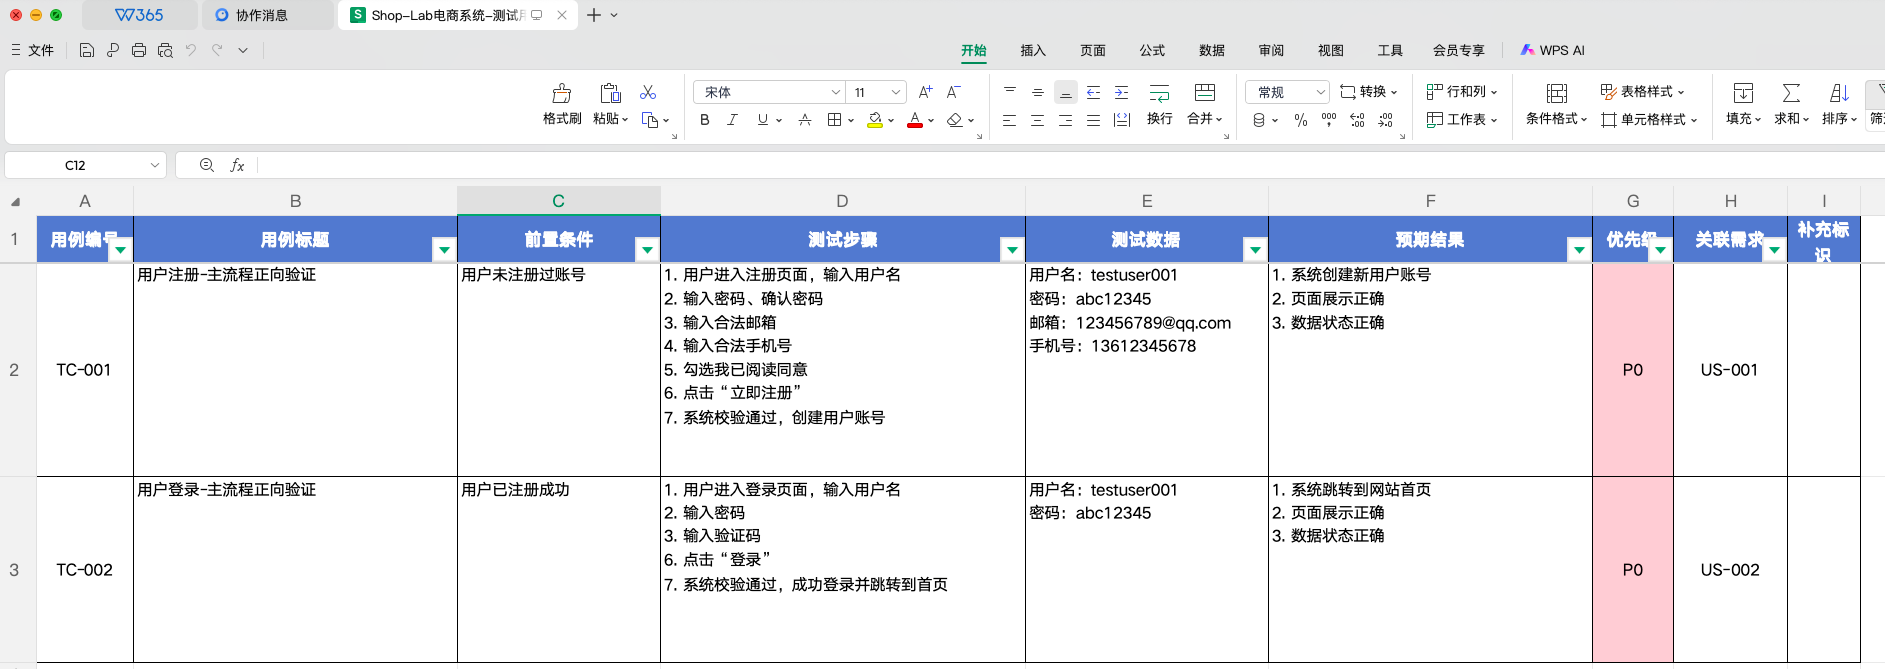1885x669 pixels.
Task: Open filter dropdown on 预期结果 header
Action: pyautogui.click(x=1579, y=250)
